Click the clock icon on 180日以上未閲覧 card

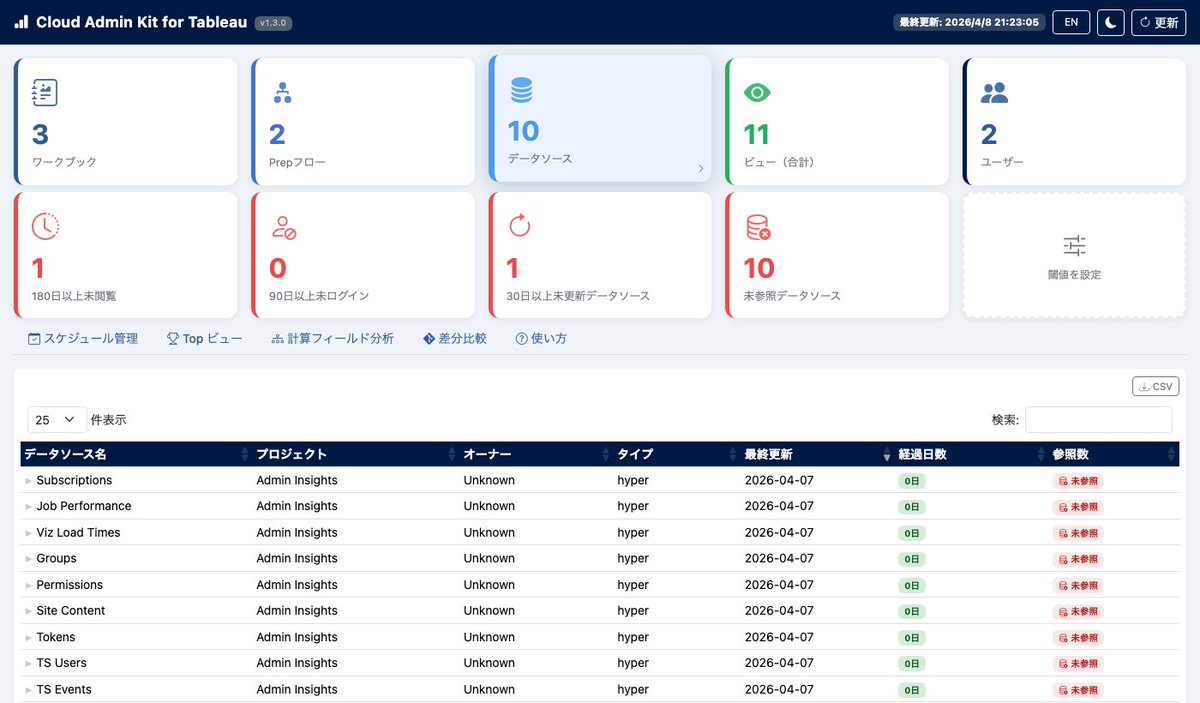pyautogui.click(x=45, y=227)
